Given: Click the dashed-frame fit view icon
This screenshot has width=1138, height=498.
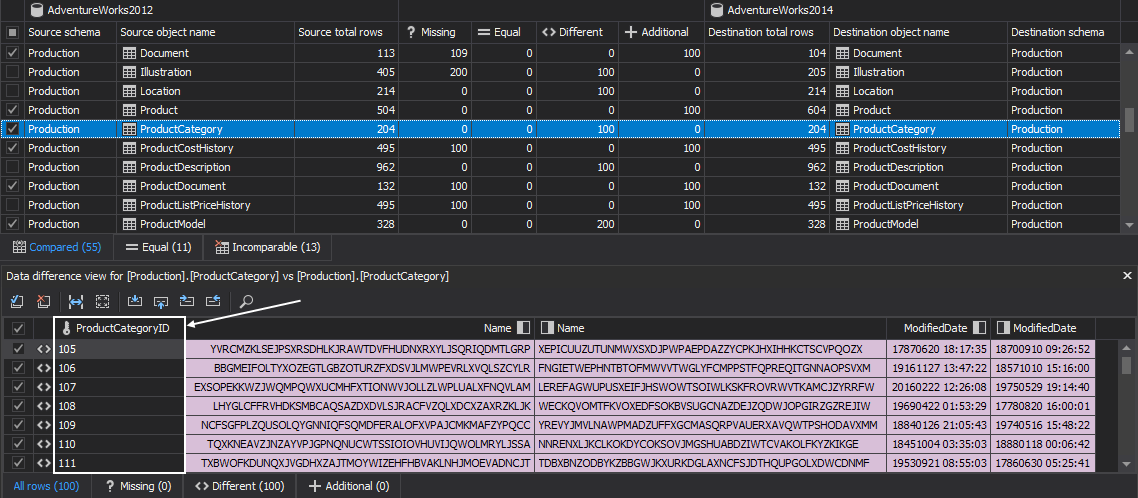Looking at the screenshot, I should point(102,300).
